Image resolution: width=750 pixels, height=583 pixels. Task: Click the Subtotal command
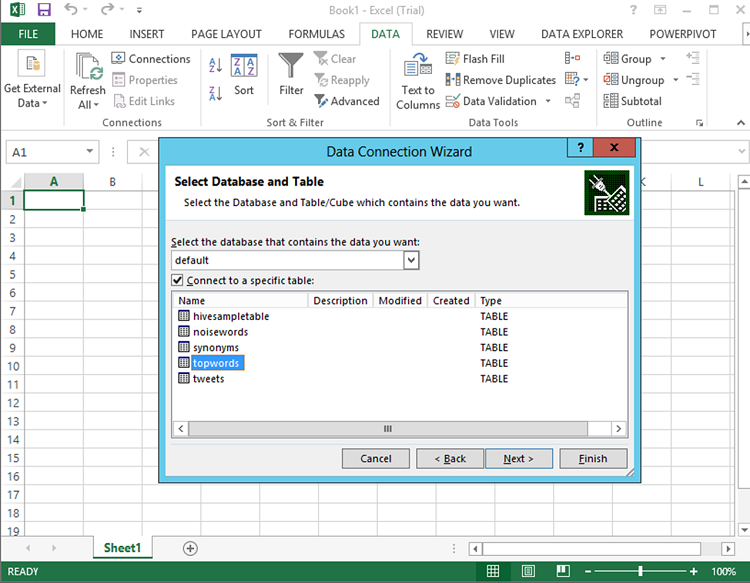pyautogui.click(x=632, y=101)
